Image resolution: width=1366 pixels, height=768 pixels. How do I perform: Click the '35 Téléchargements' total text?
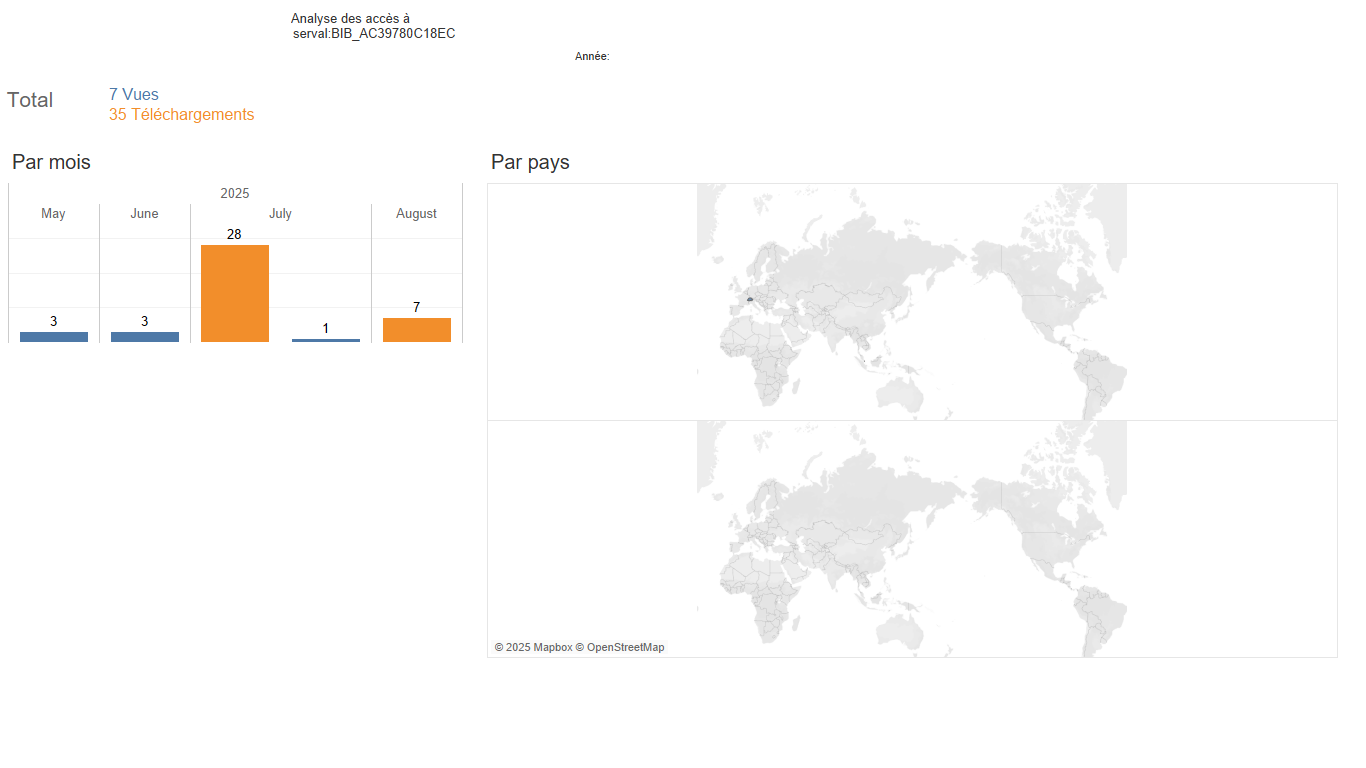(x=182, y=115)
